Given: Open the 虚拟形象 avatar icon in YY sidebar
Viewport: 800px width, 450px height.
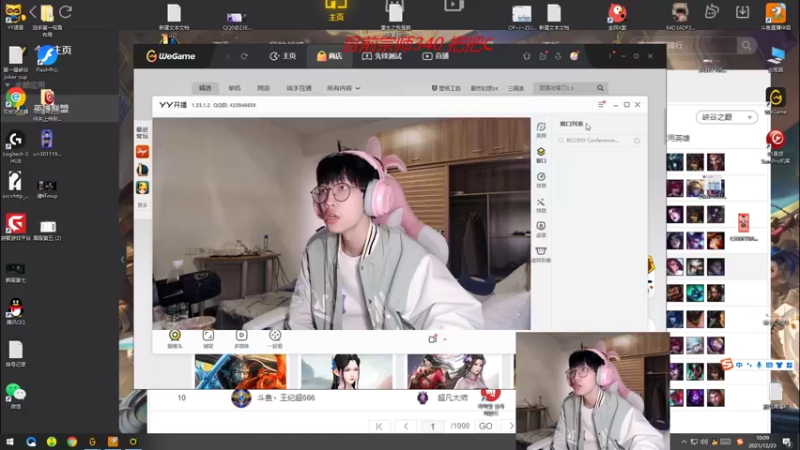Looking at the screenshot, I should point(541,254).
